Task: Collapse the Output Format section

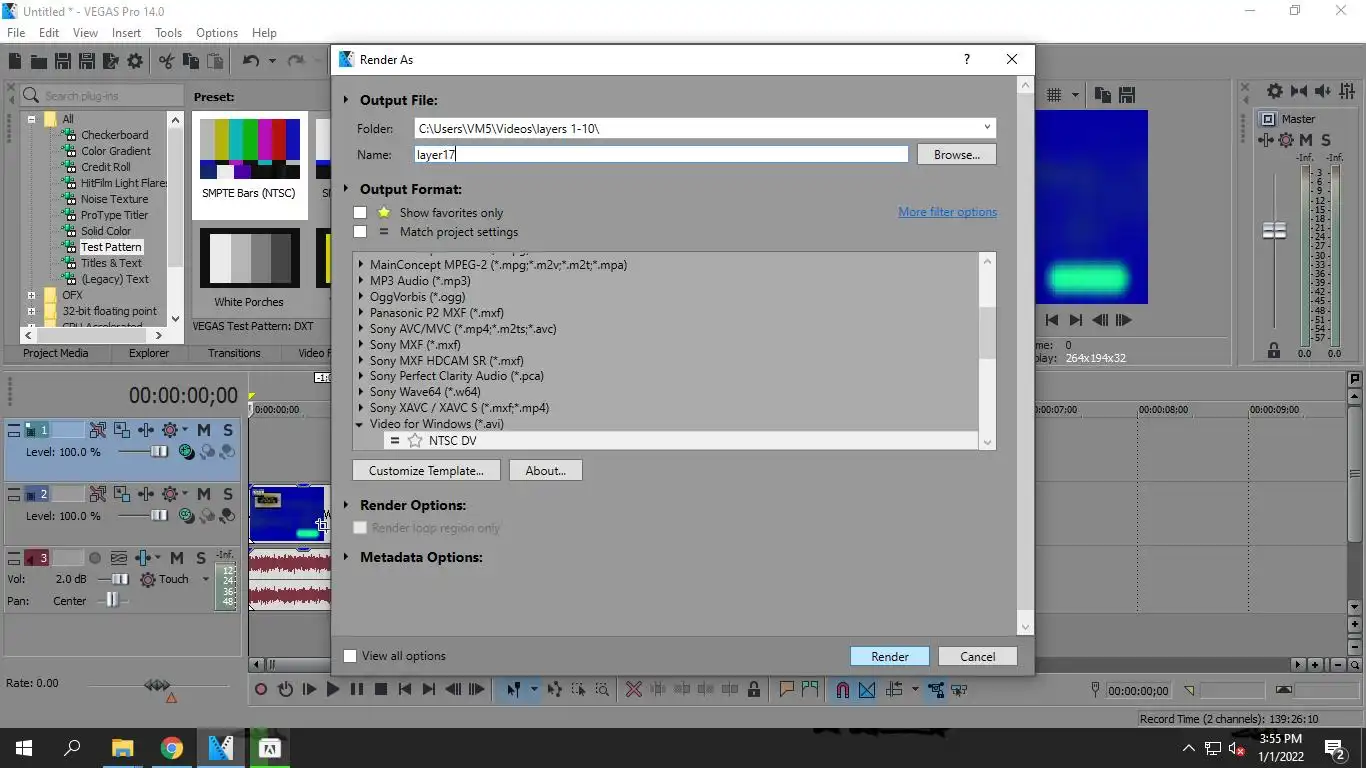Action: click(347, 189)
